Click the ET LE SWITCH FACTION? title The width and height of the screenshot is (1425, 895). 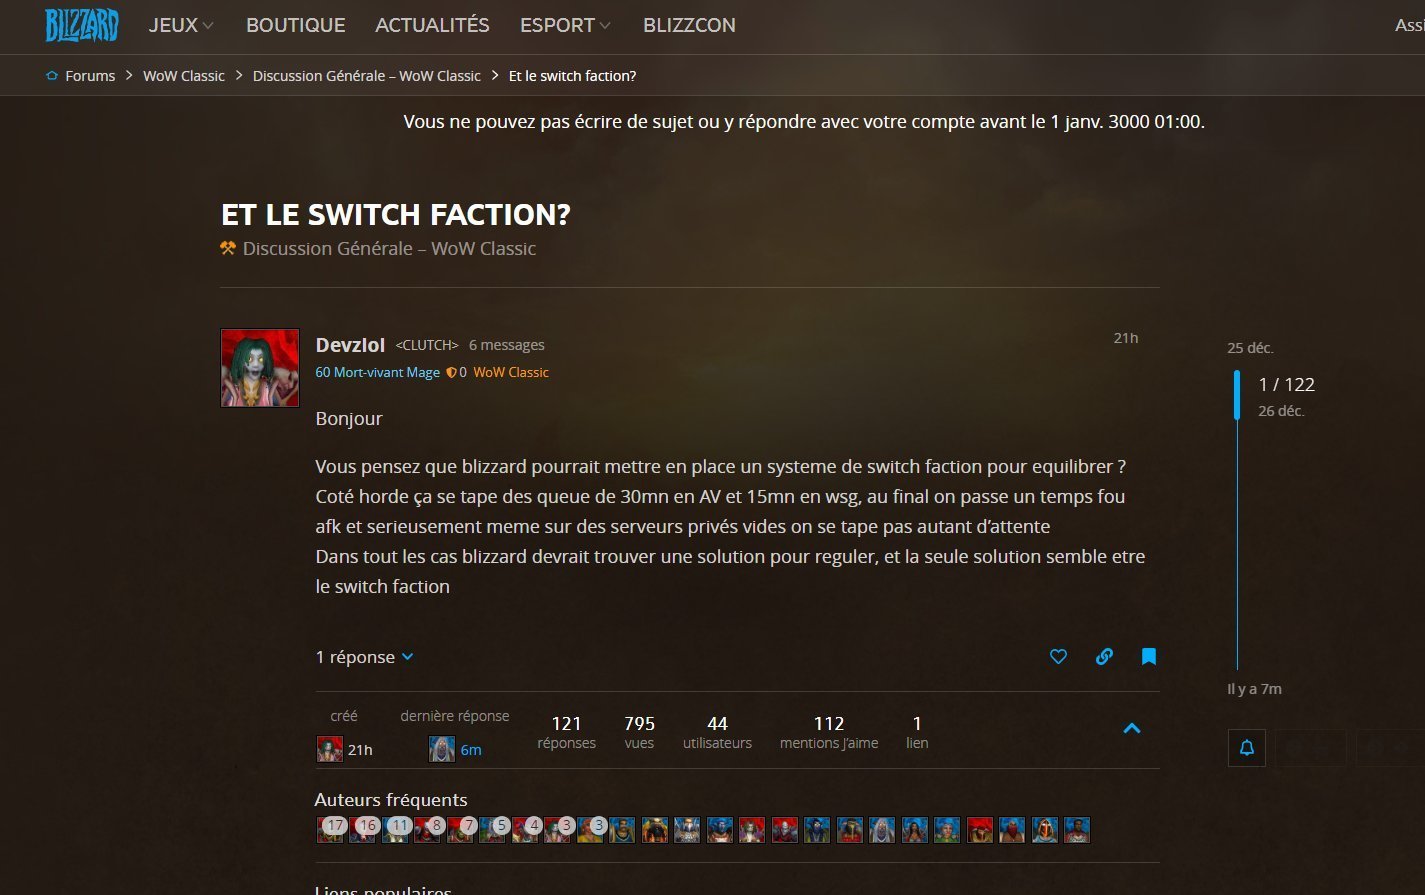tap(396, 214)
